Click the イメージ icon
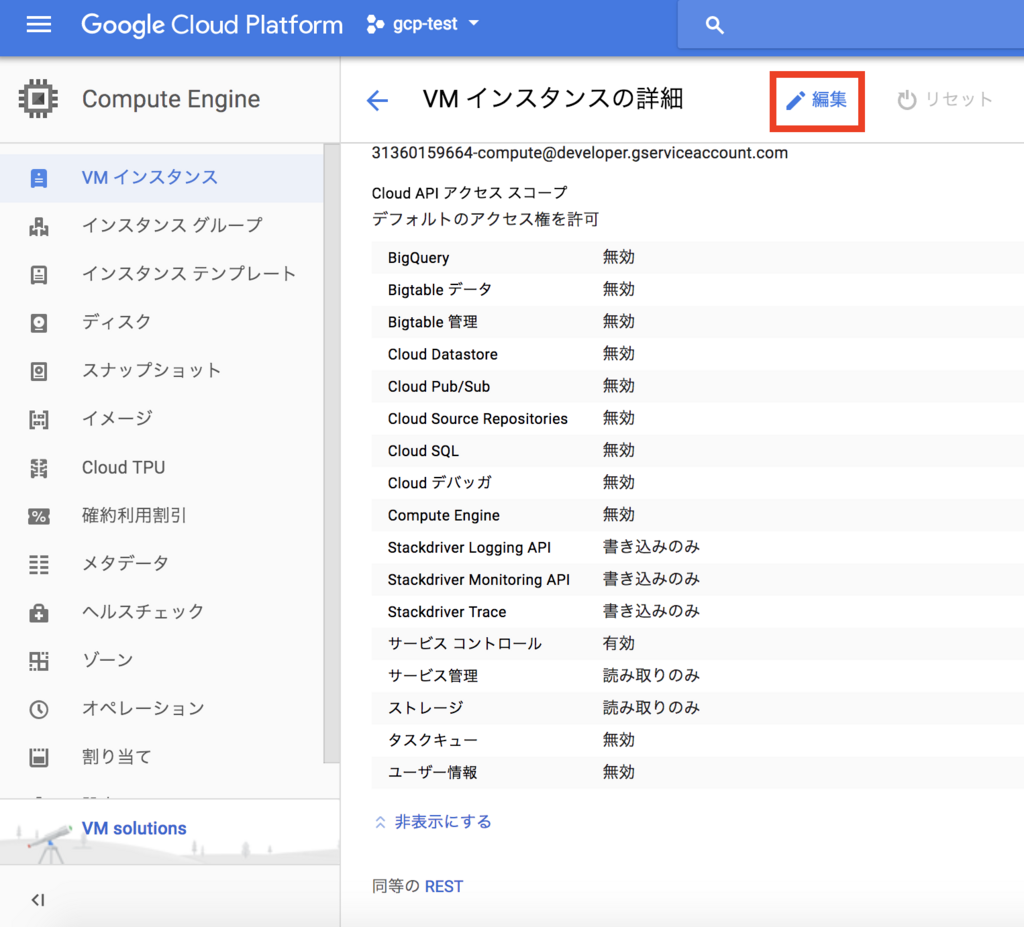Viewport: 1024px width, 927px height. [39, 419]
